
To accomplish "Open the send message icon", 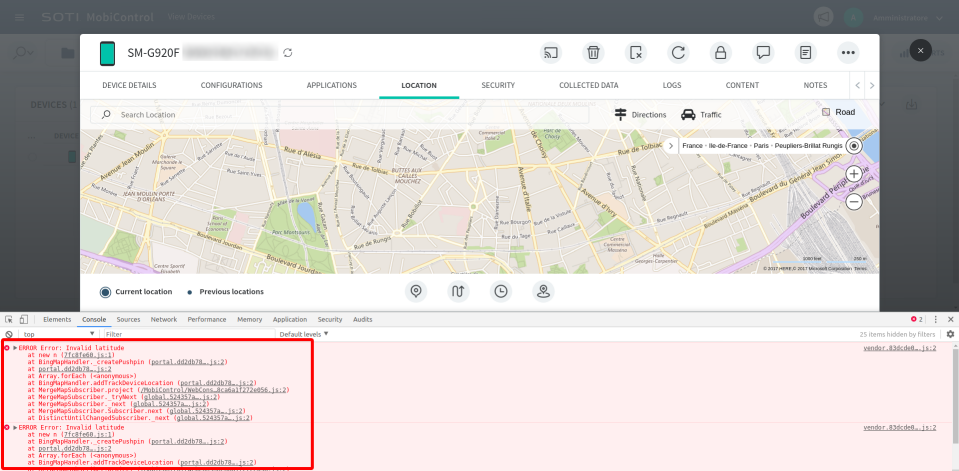I will (x=763, y=53).
